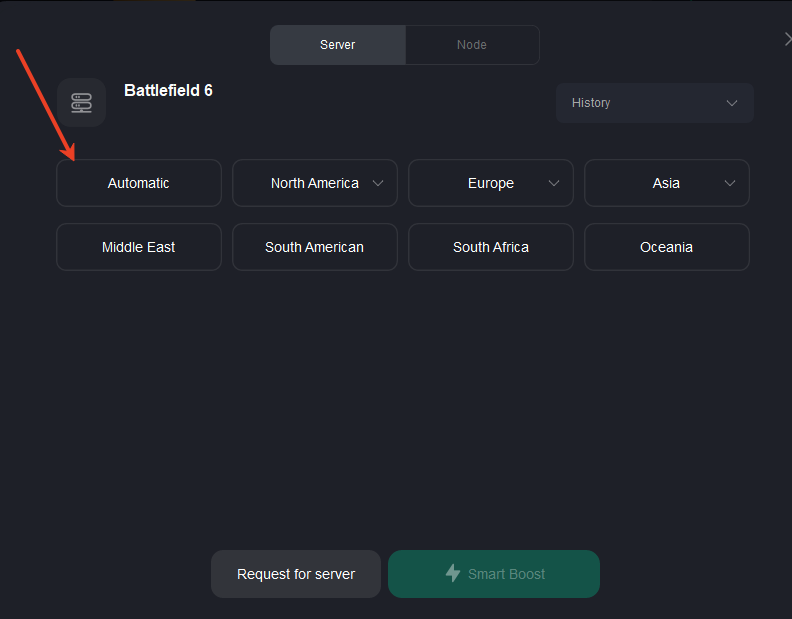Expand the Europe chevron arrow

tap(554, 183)
